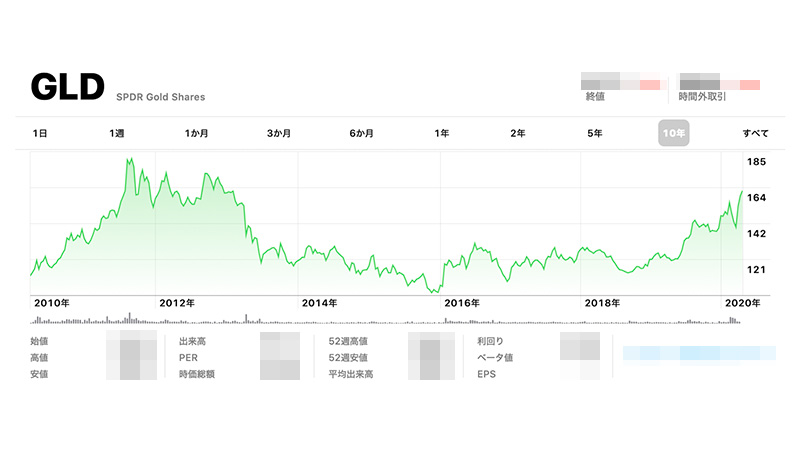This screenshot has width=800, height=450.
Task: Select the 1日 time range tab
Action: pyautogui.click(x=40, y=133)
